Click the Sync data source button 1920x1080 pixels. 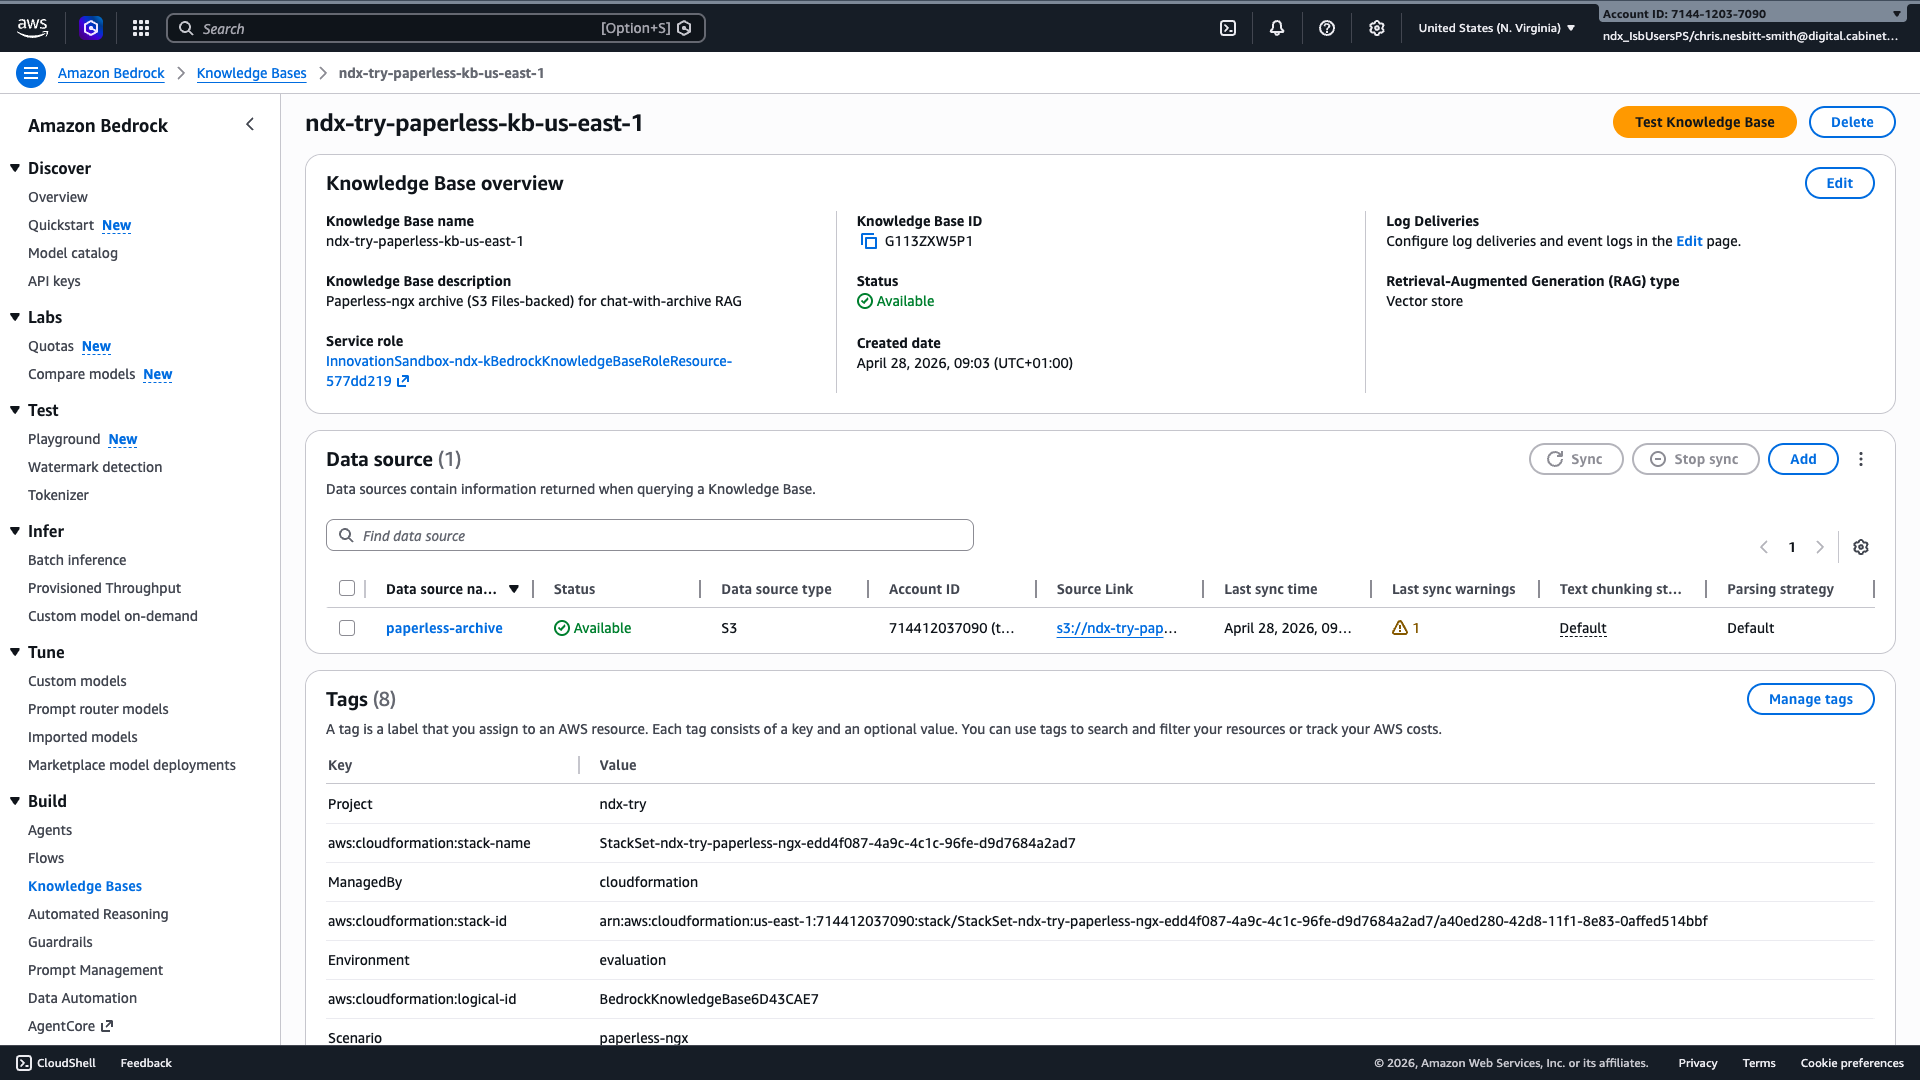[1575, 459]
